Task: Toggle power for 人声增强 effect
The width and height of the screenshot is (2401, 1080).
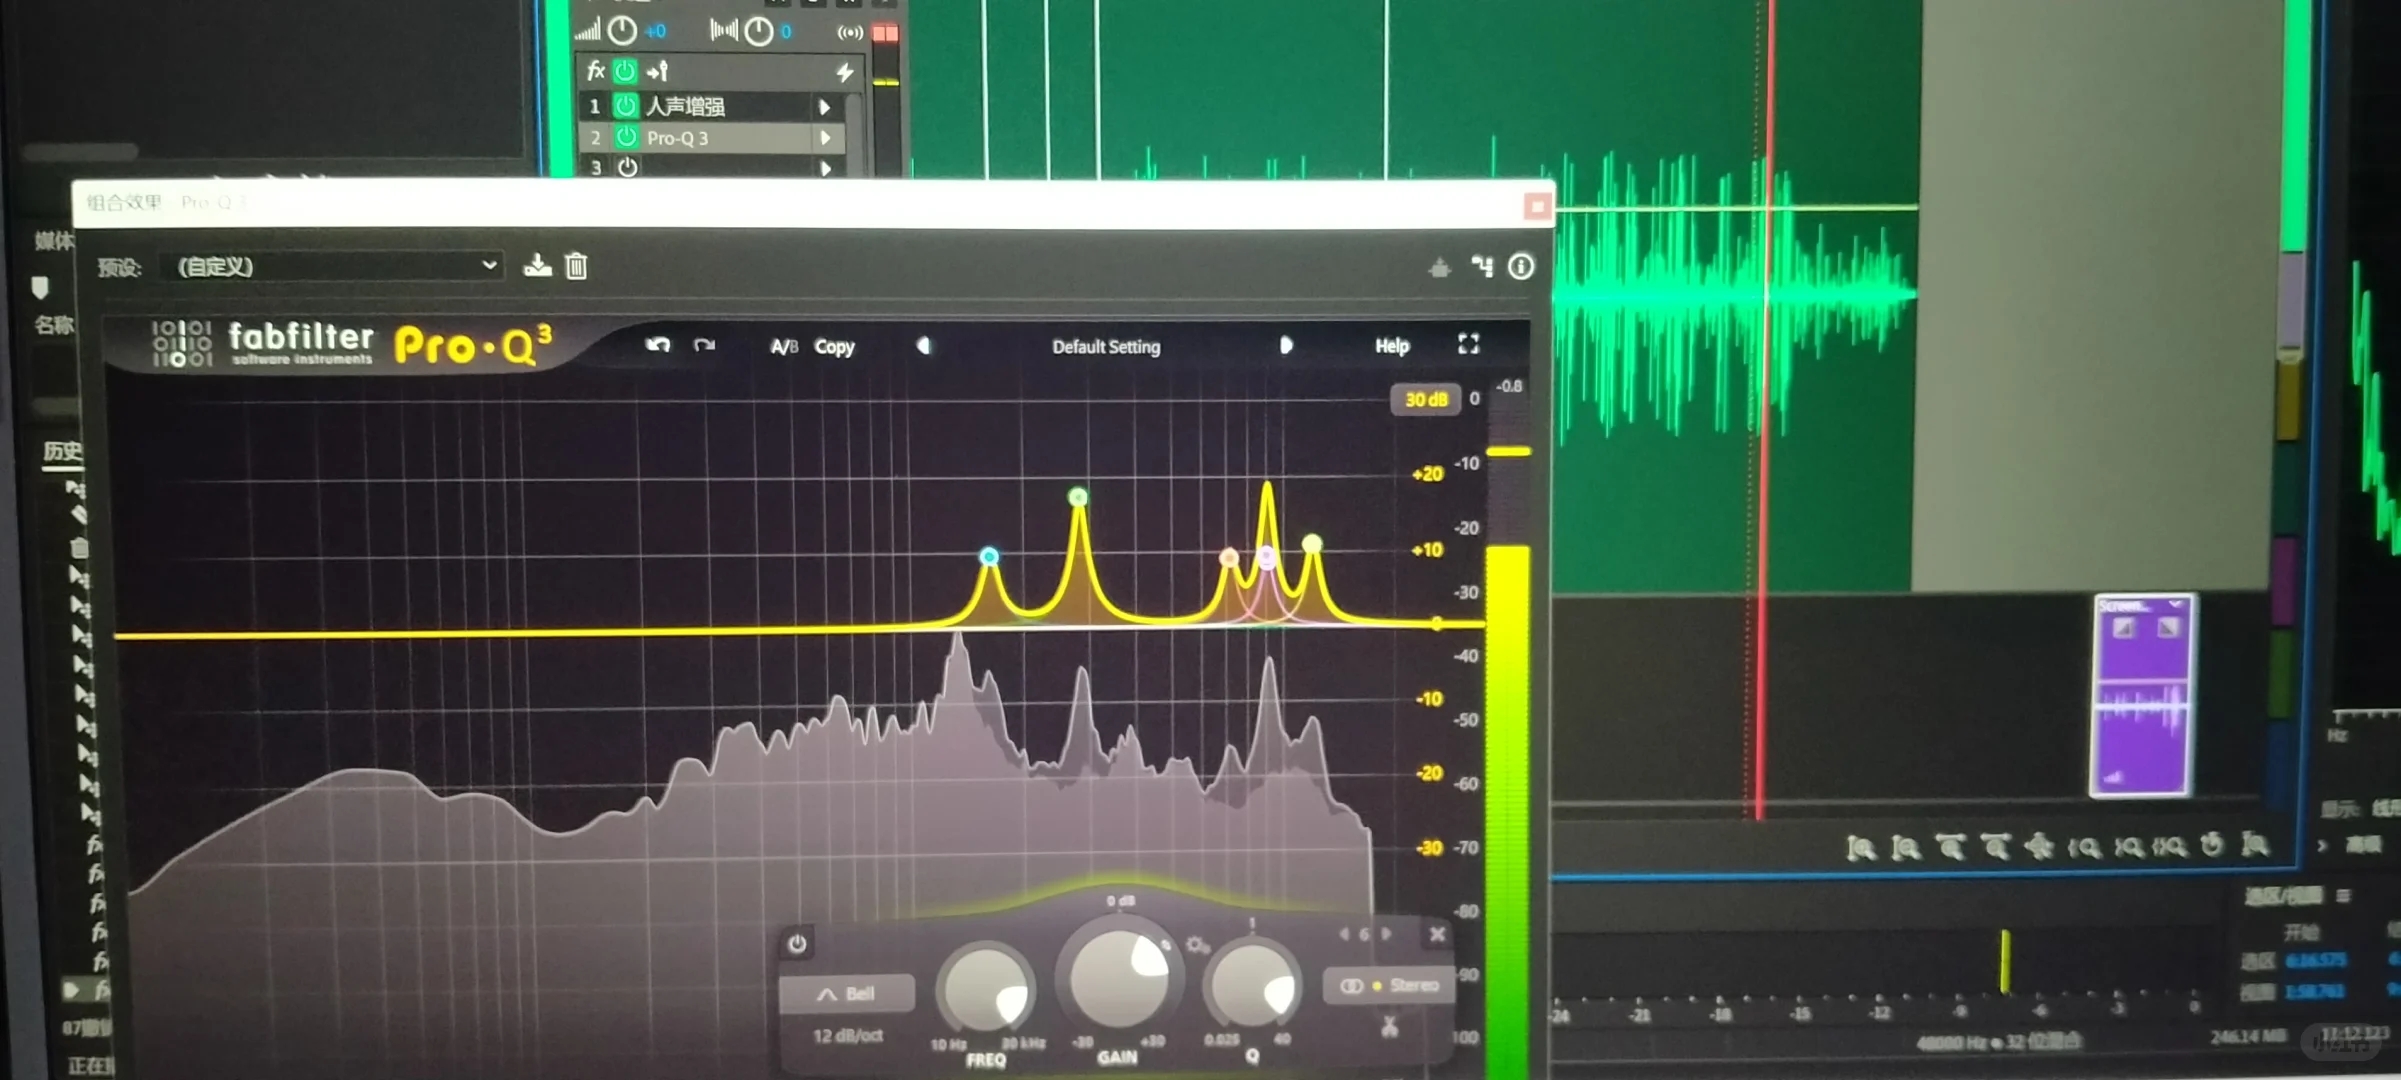Action: [x=625, y=105]
